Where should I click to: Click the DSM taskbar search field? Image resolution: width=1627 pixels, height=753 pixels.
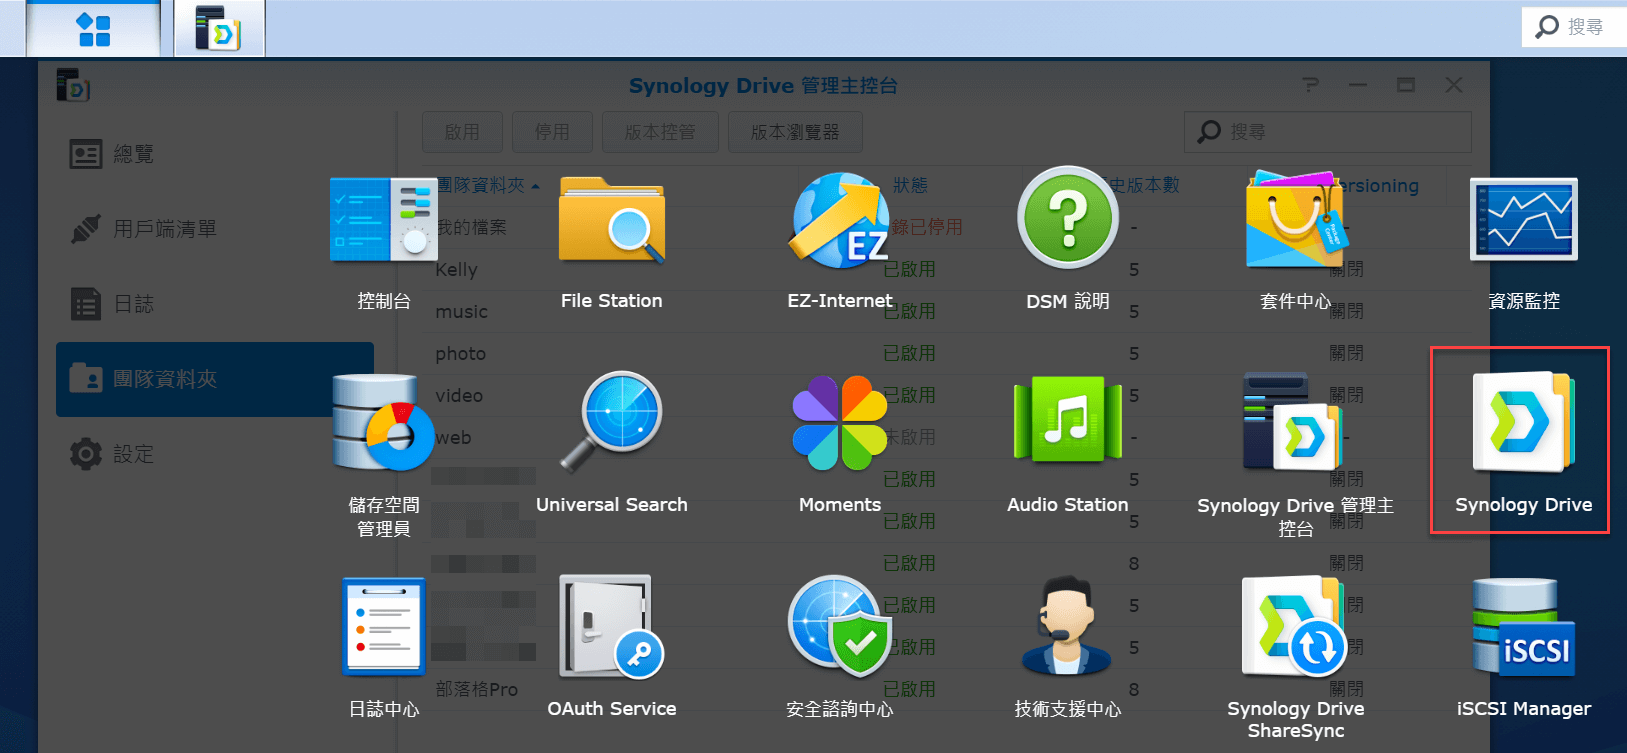click(1574, 27)
